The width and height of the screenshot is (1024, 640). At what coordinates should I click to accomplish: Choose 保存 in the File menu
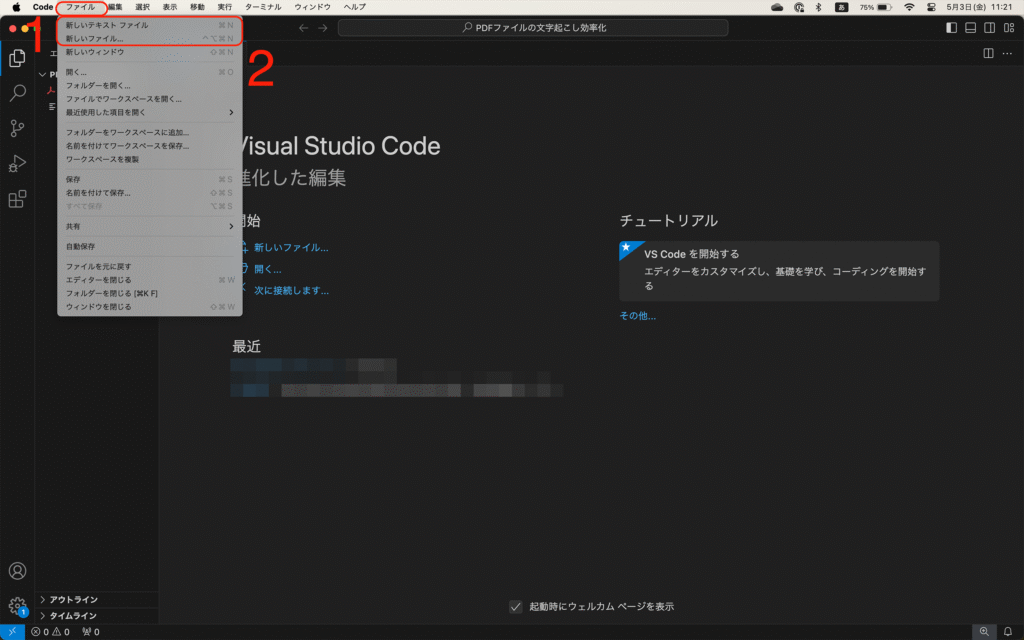[x=150, y=180]
